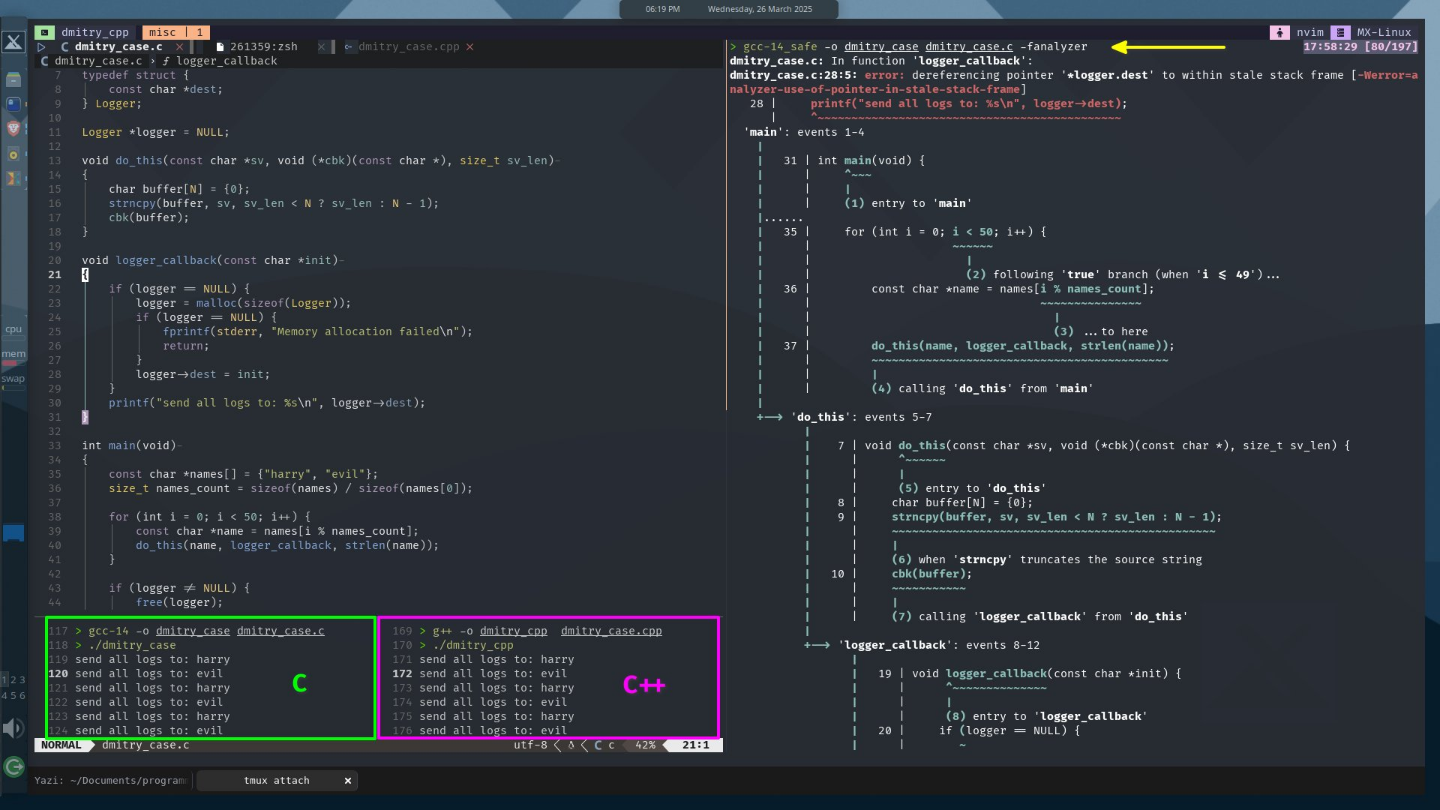Switch to workspace 5 in pager

(x=13, y=695)
